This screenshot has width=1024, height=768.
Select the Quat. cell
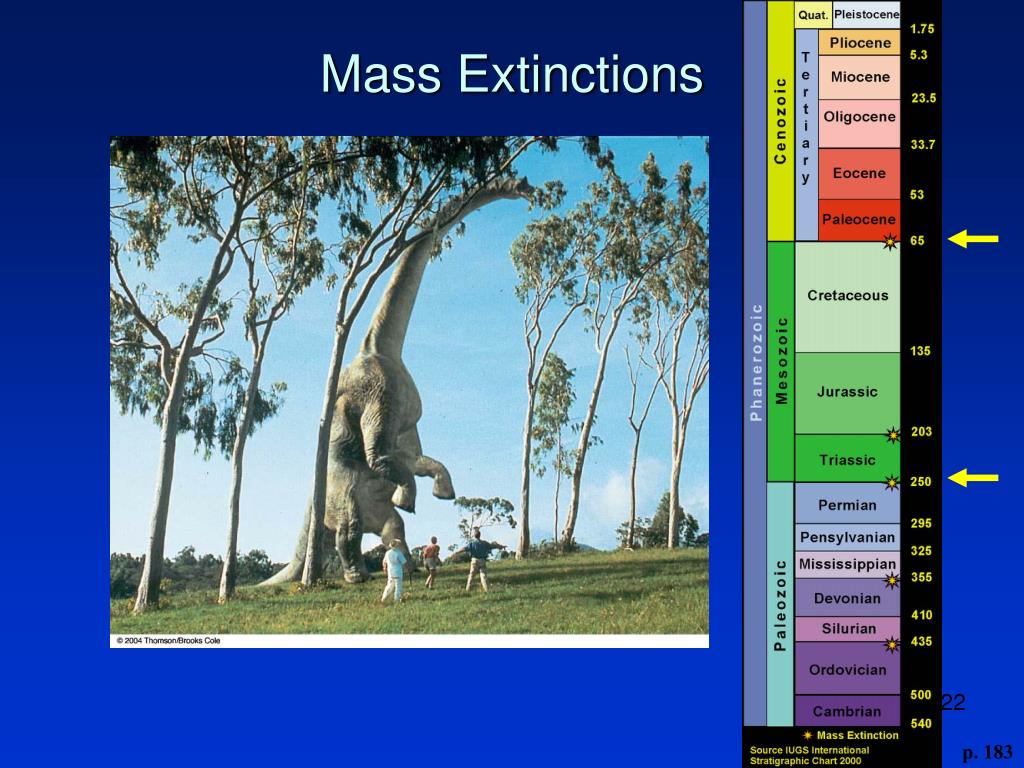813,14
